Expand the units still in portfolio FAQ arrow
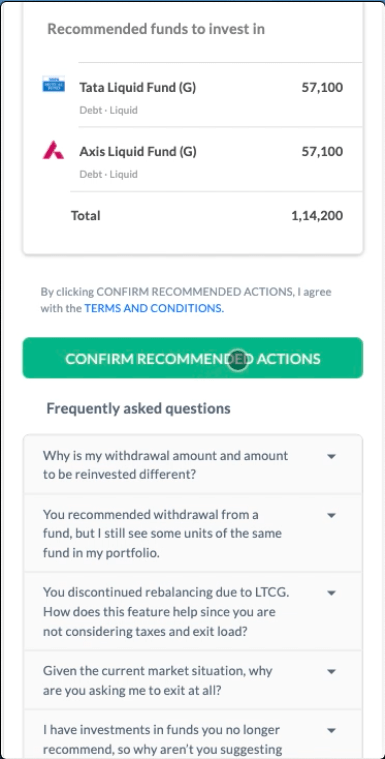385x759 pixels. pyautogui.click(x=331, y=515)
